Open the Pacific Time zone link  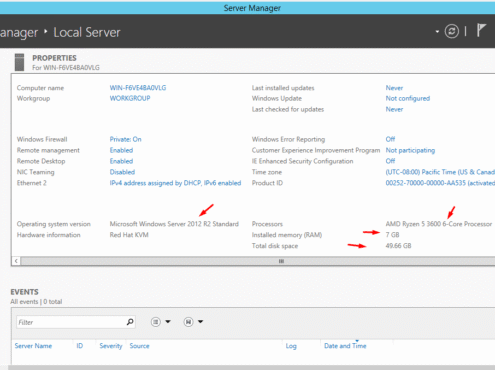click(x=440, y=172)
